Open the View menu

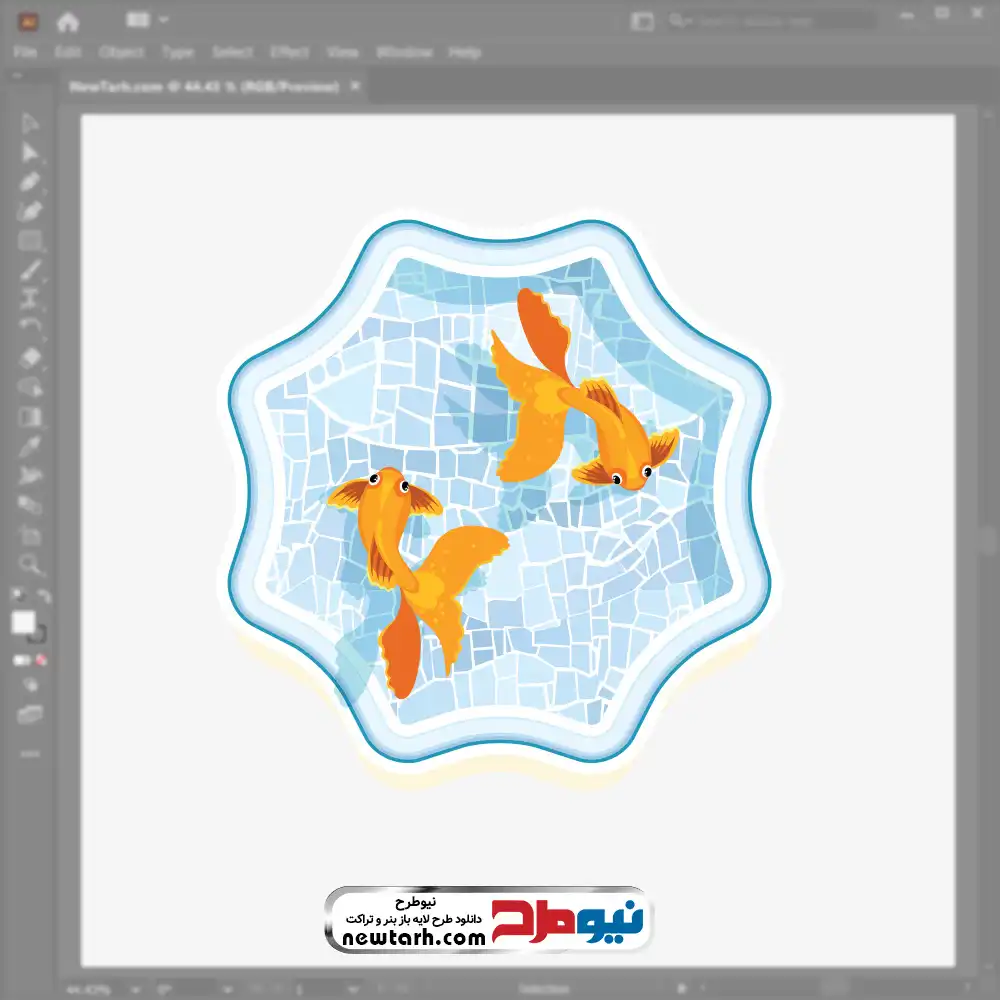point(342,52)
